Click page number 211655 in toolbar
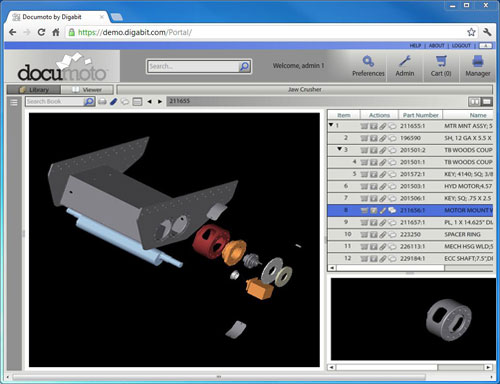Screen dimensions: 500x384 click(179, 101)
